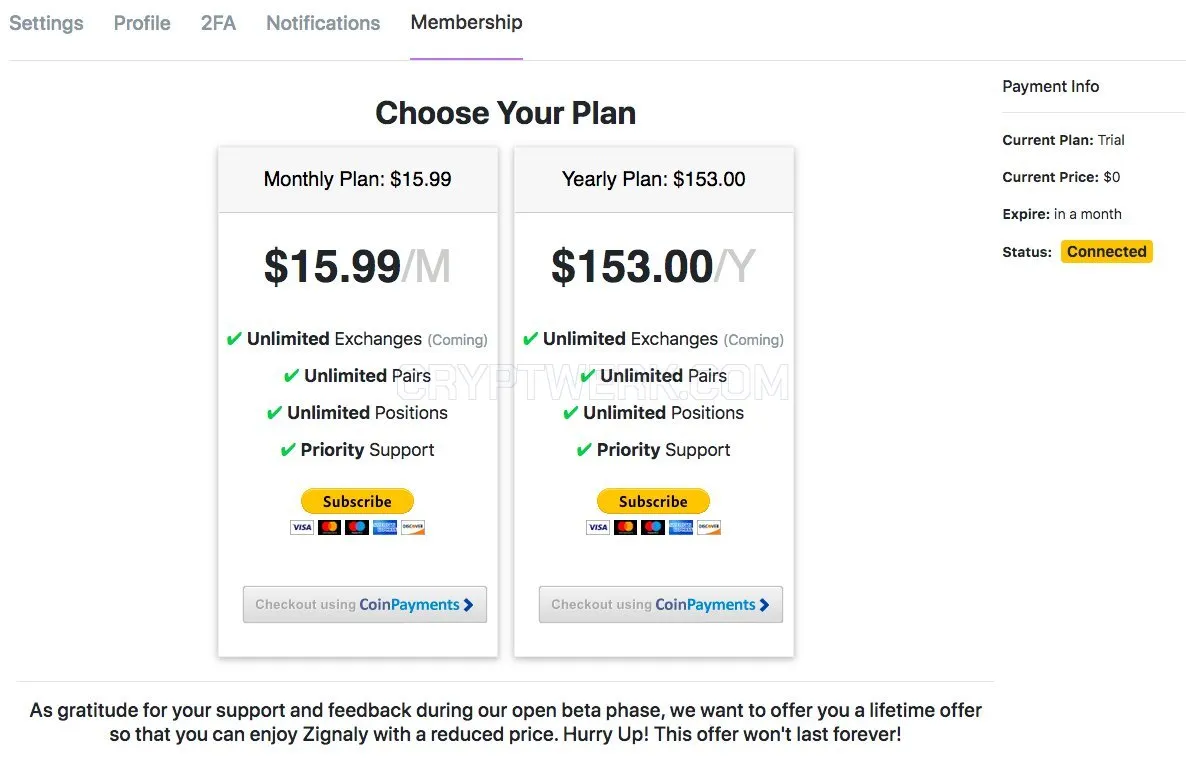
Task: Open the Settings tab
Action: tap(46, 23)
